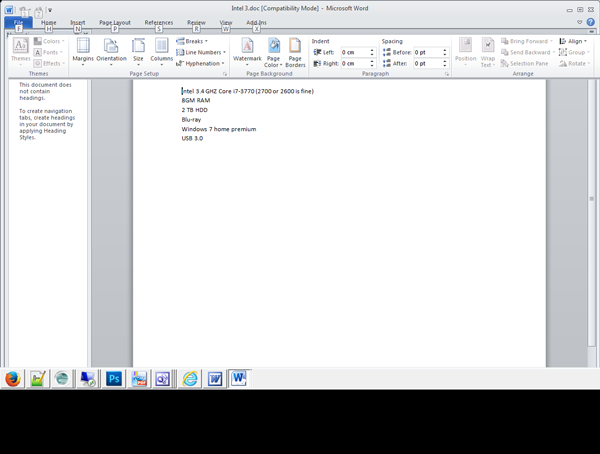600x454 pixels.
Task: Click the Margins icon
Action: tap(83, 51)
